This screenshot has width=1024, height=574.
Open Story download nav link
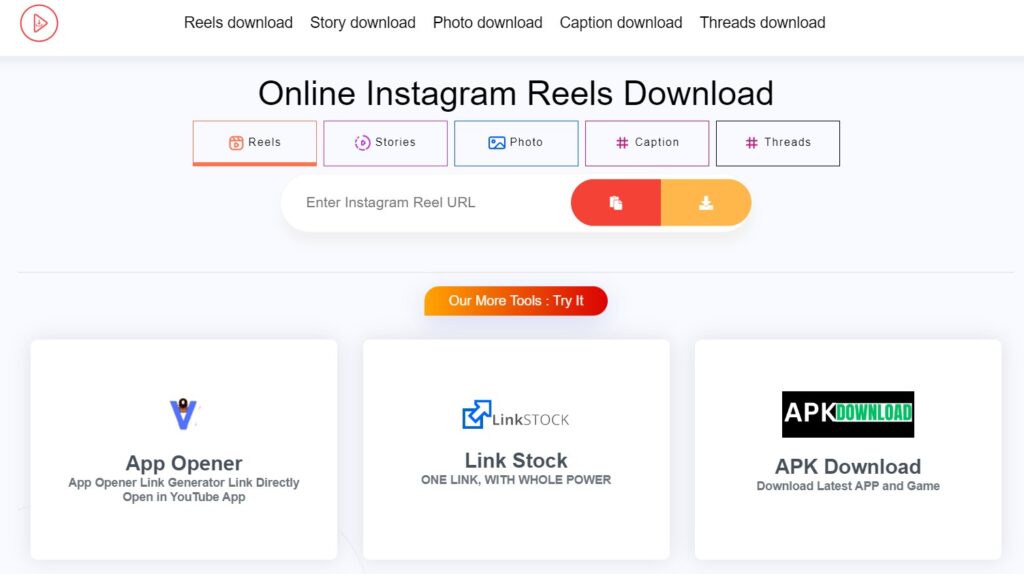pyautogui.click(x=362, y=23)
